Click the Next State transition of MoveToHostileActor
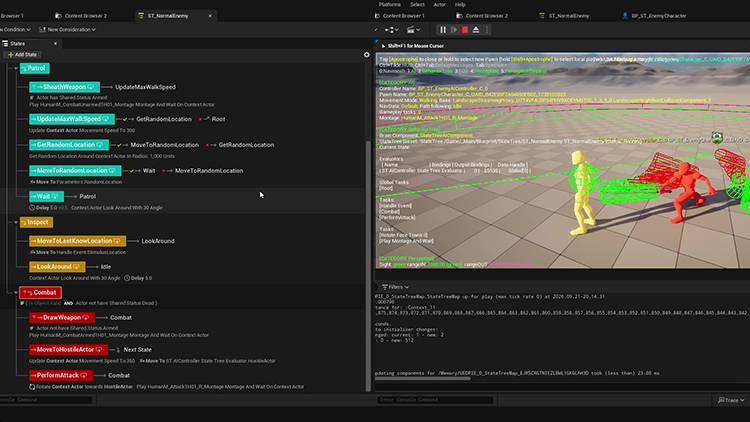 click(x=137, y=350)
